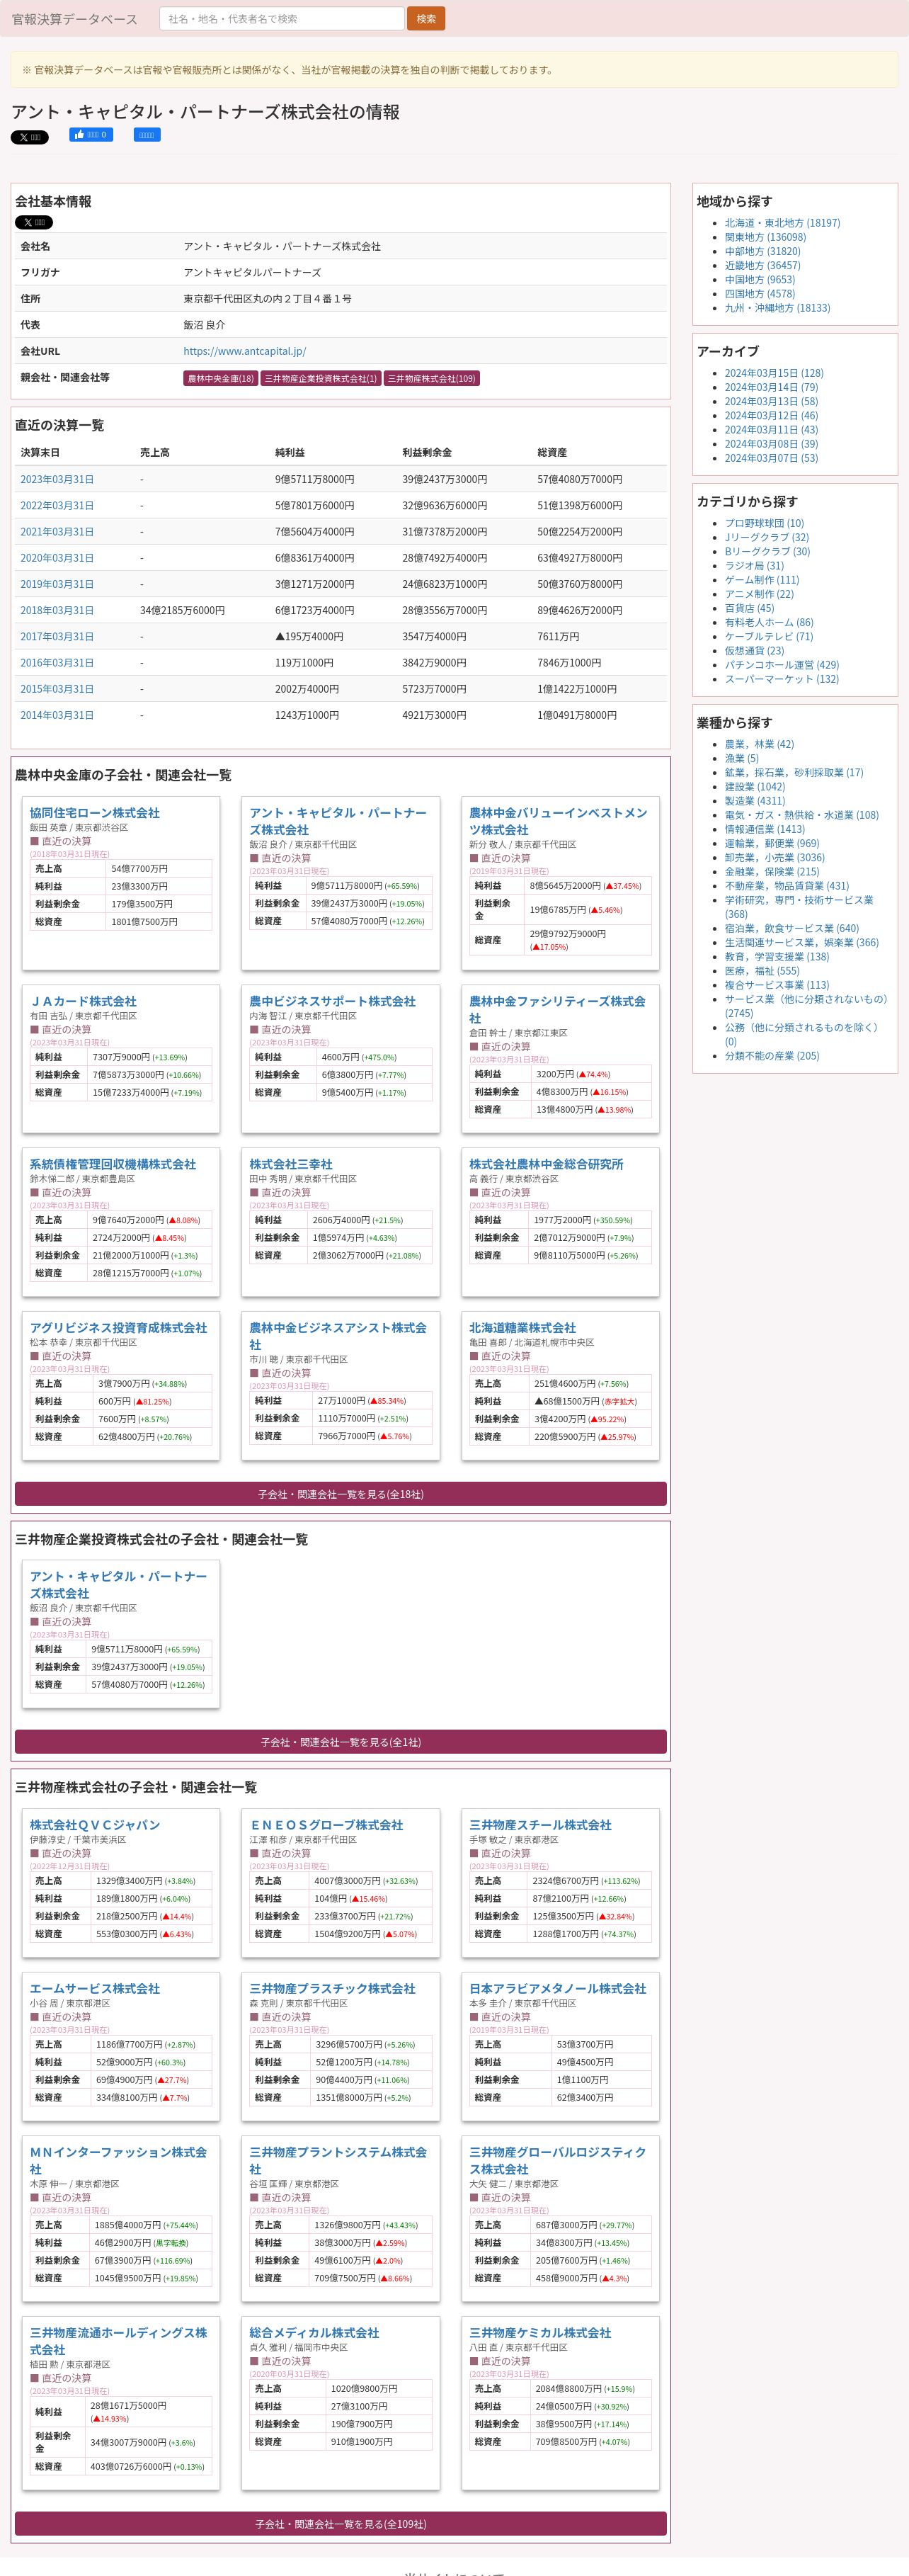Image resolution: width=909 pixels, height=2576 pixels.
Task: Browse 北海道・東北地方 (18197) region
Action: click(782, 223)
